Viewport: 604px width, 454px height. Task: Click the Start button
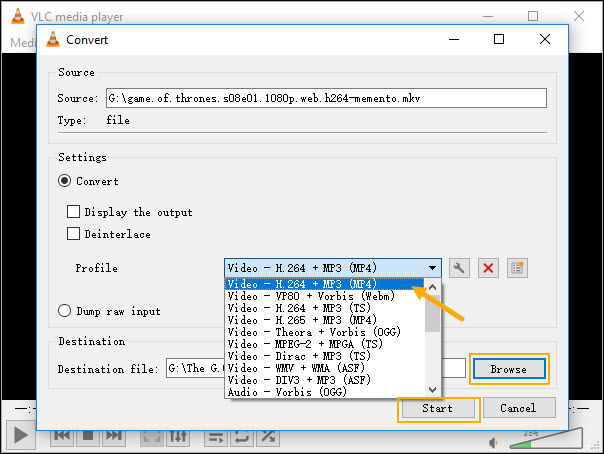[x=438, y=408]
